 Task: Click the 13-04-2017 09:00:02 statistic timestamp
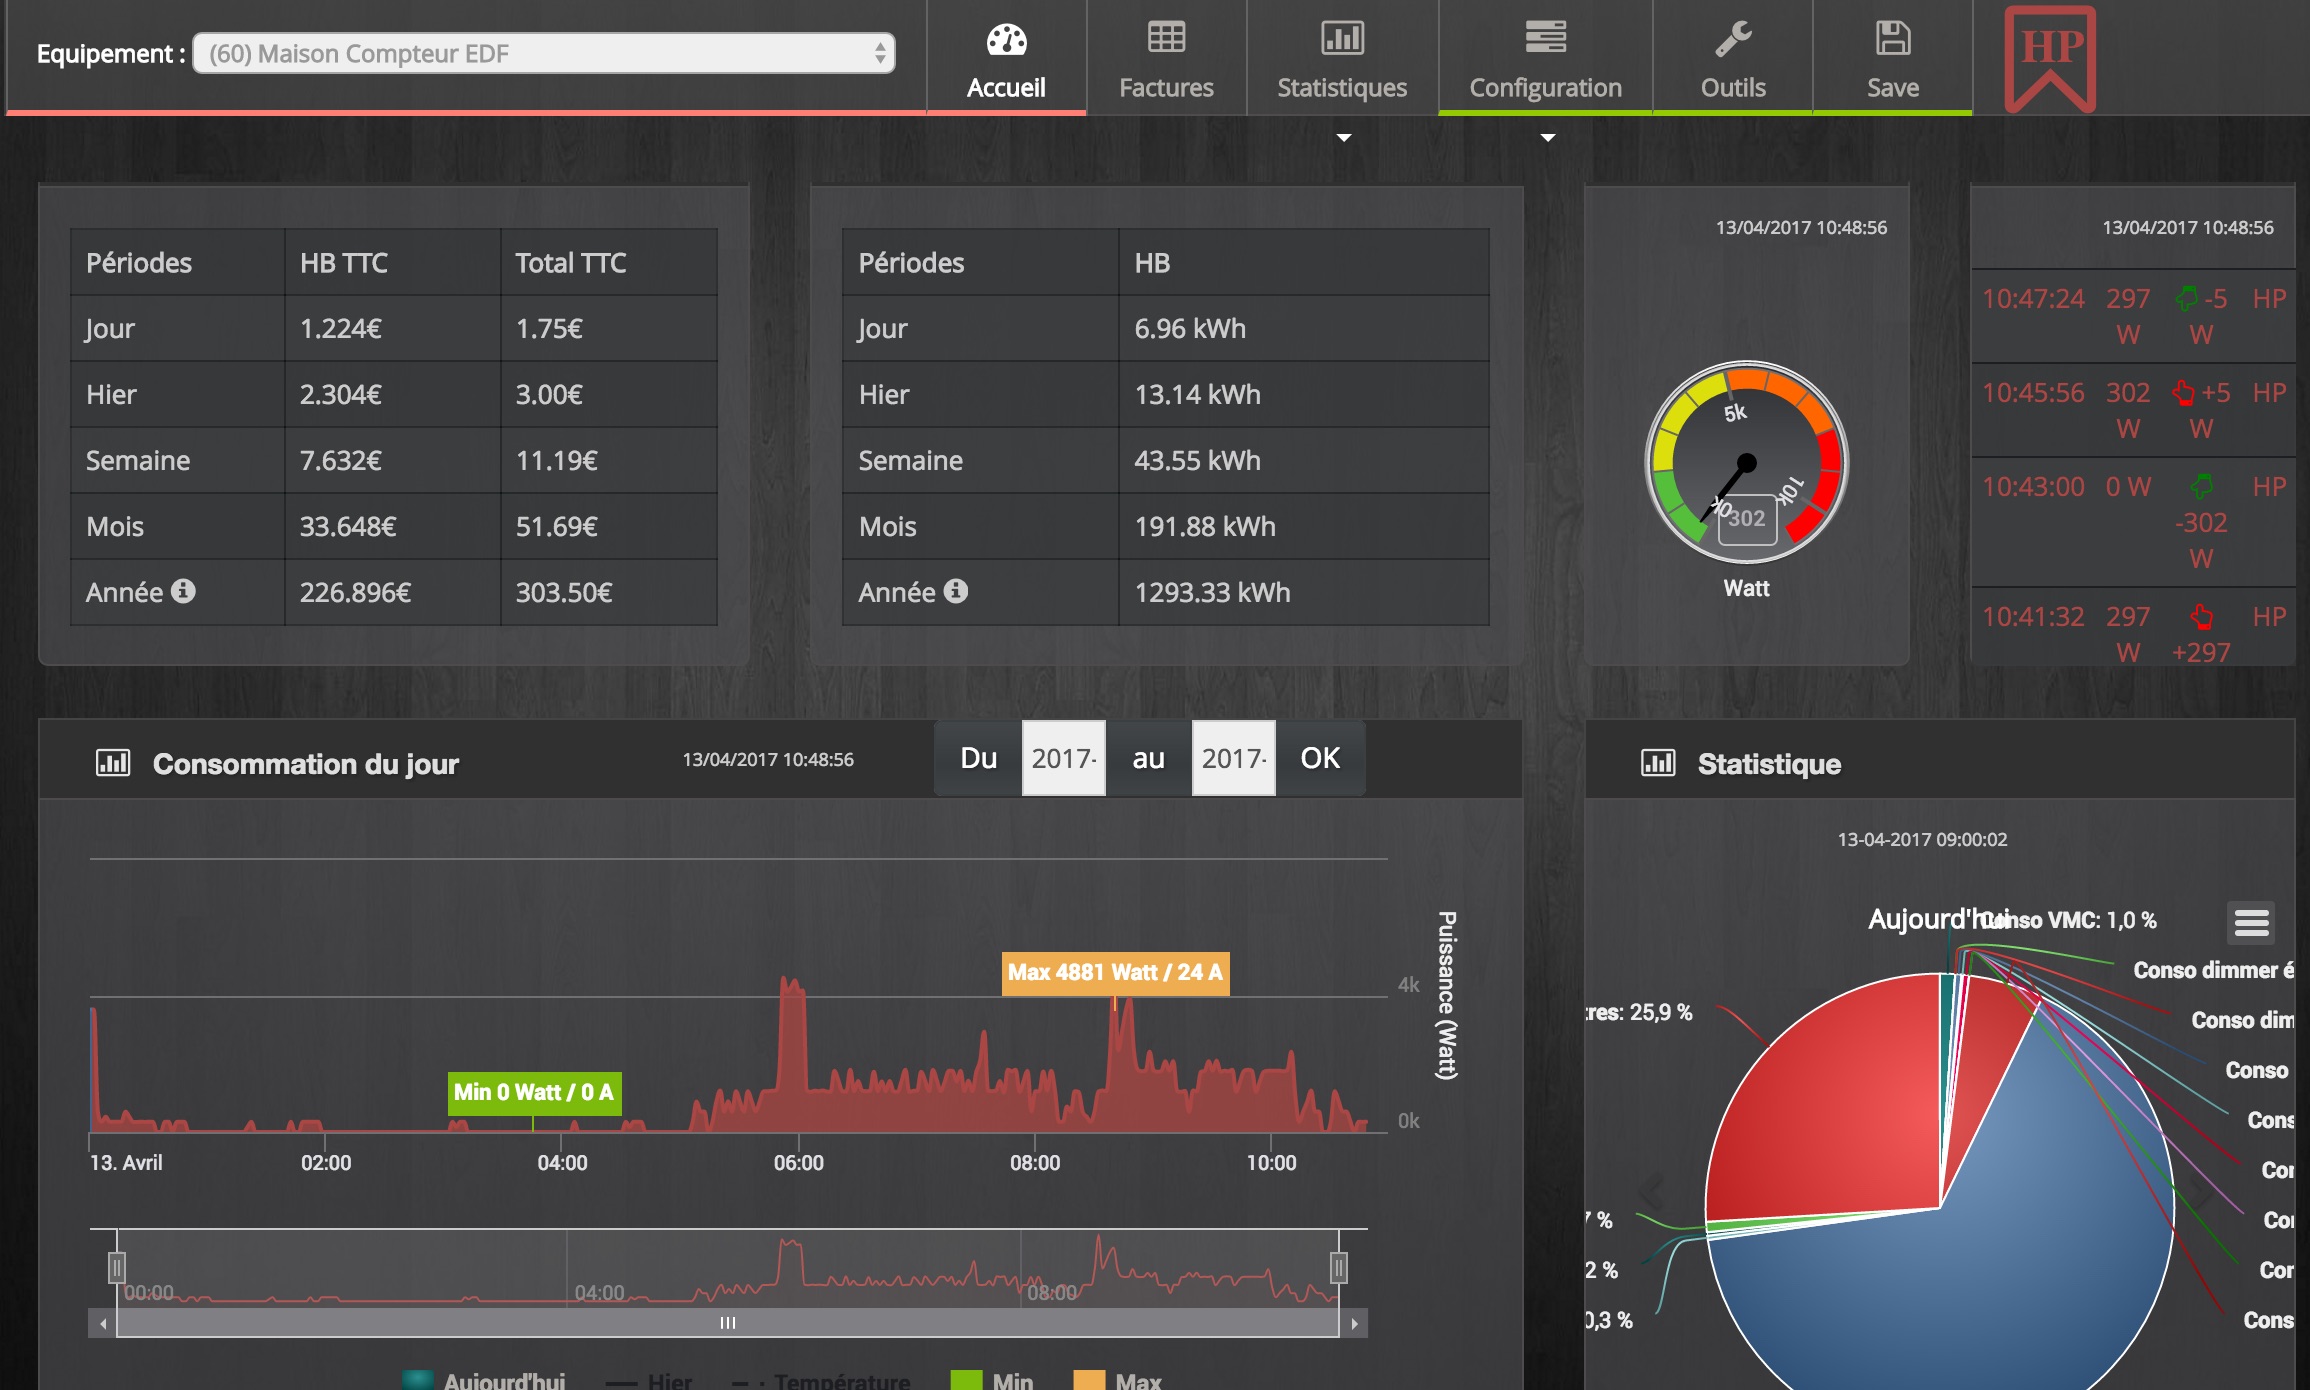click(x=1922, y=839)
